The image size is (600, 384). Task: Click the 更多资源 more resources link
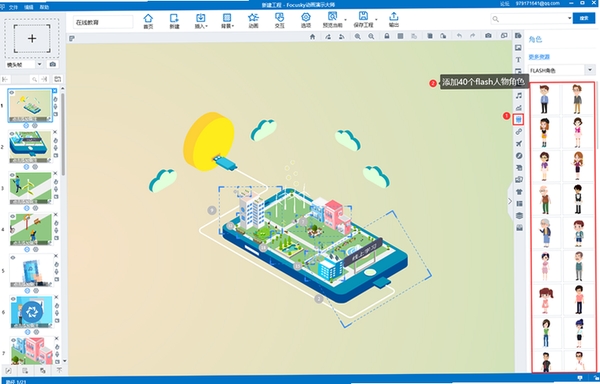pyautogui.click(x=539, y=57)
